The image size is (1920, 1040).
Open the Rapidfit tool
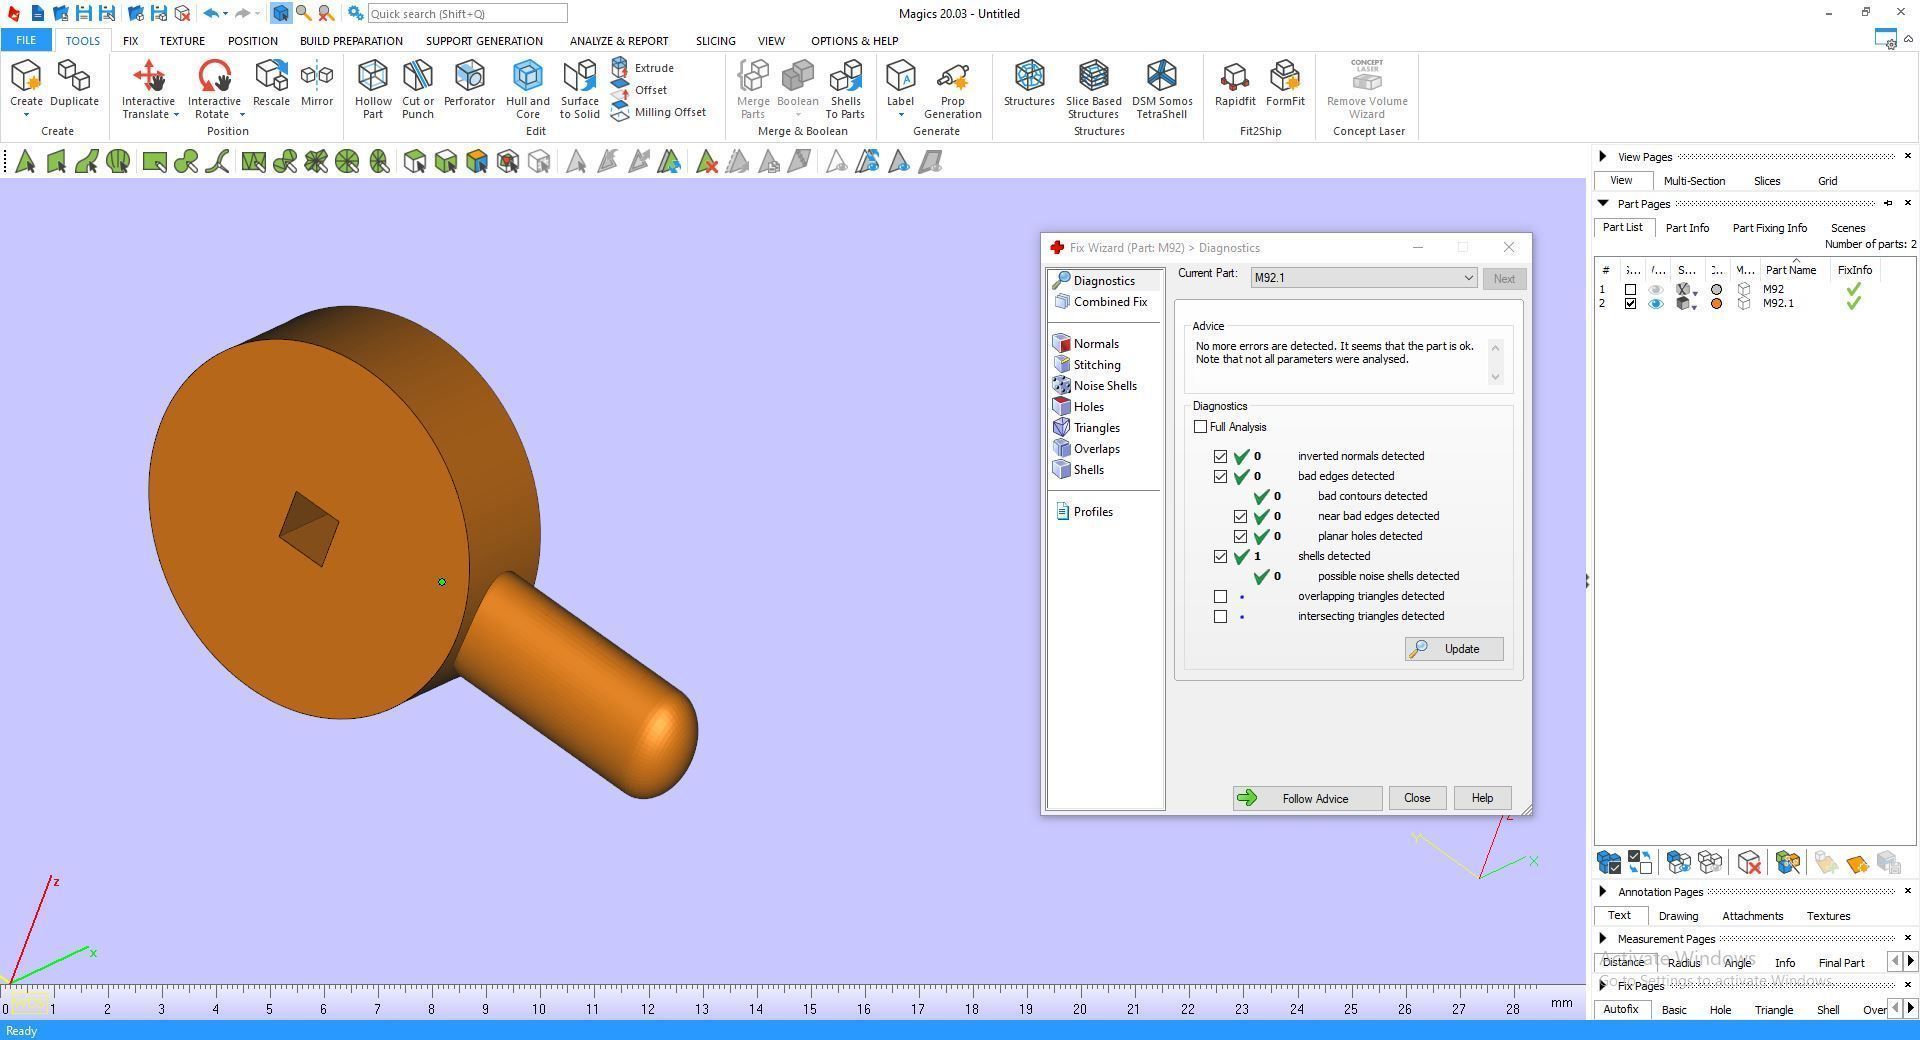pyautogui.click(x=1235, y=83)
